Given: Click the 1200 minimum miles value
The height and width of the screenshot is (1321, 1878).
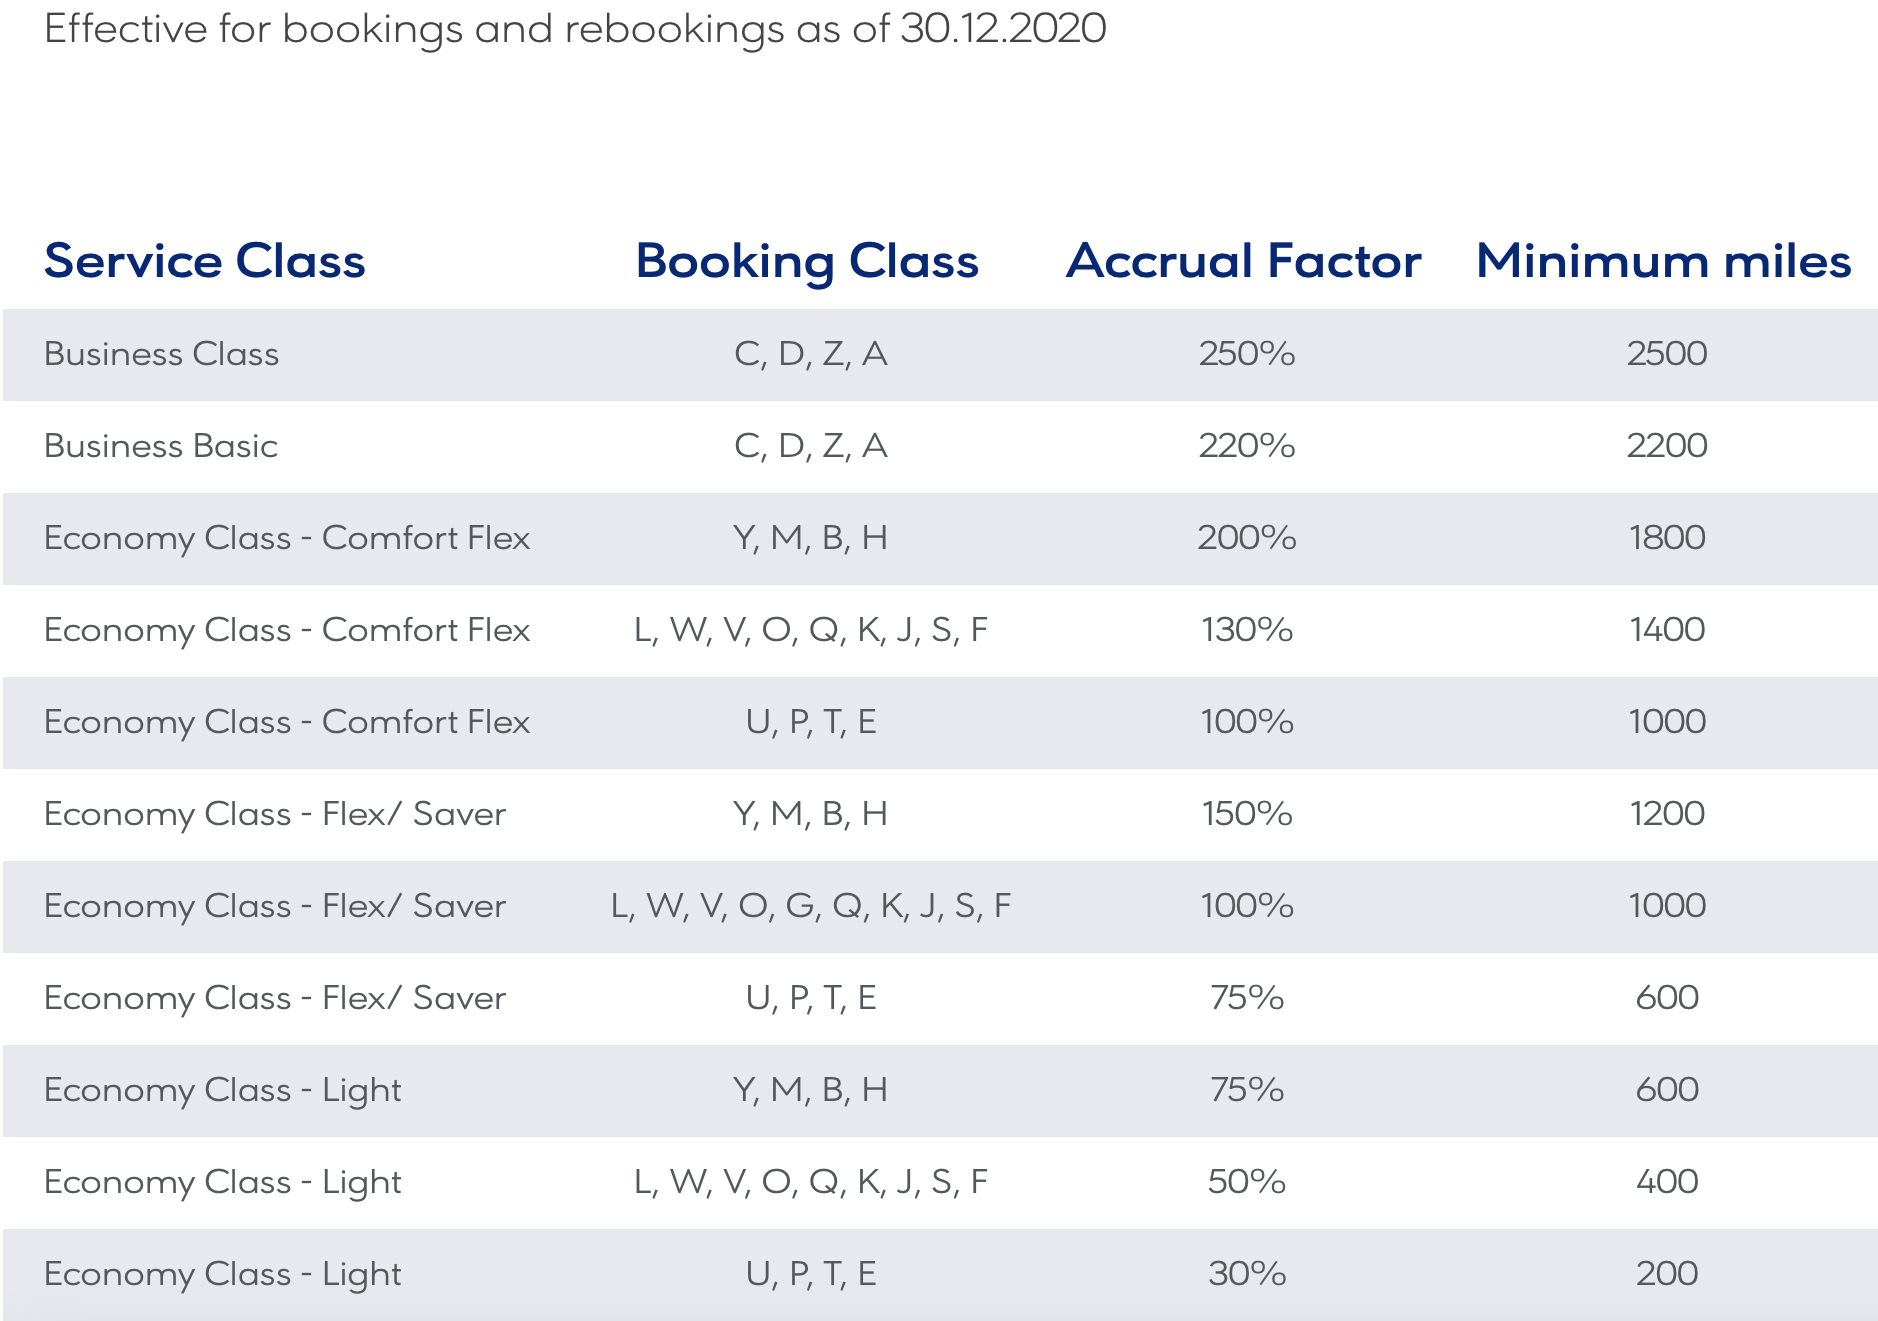Looking at the screenshot, I should click(x=1666, y=814).
